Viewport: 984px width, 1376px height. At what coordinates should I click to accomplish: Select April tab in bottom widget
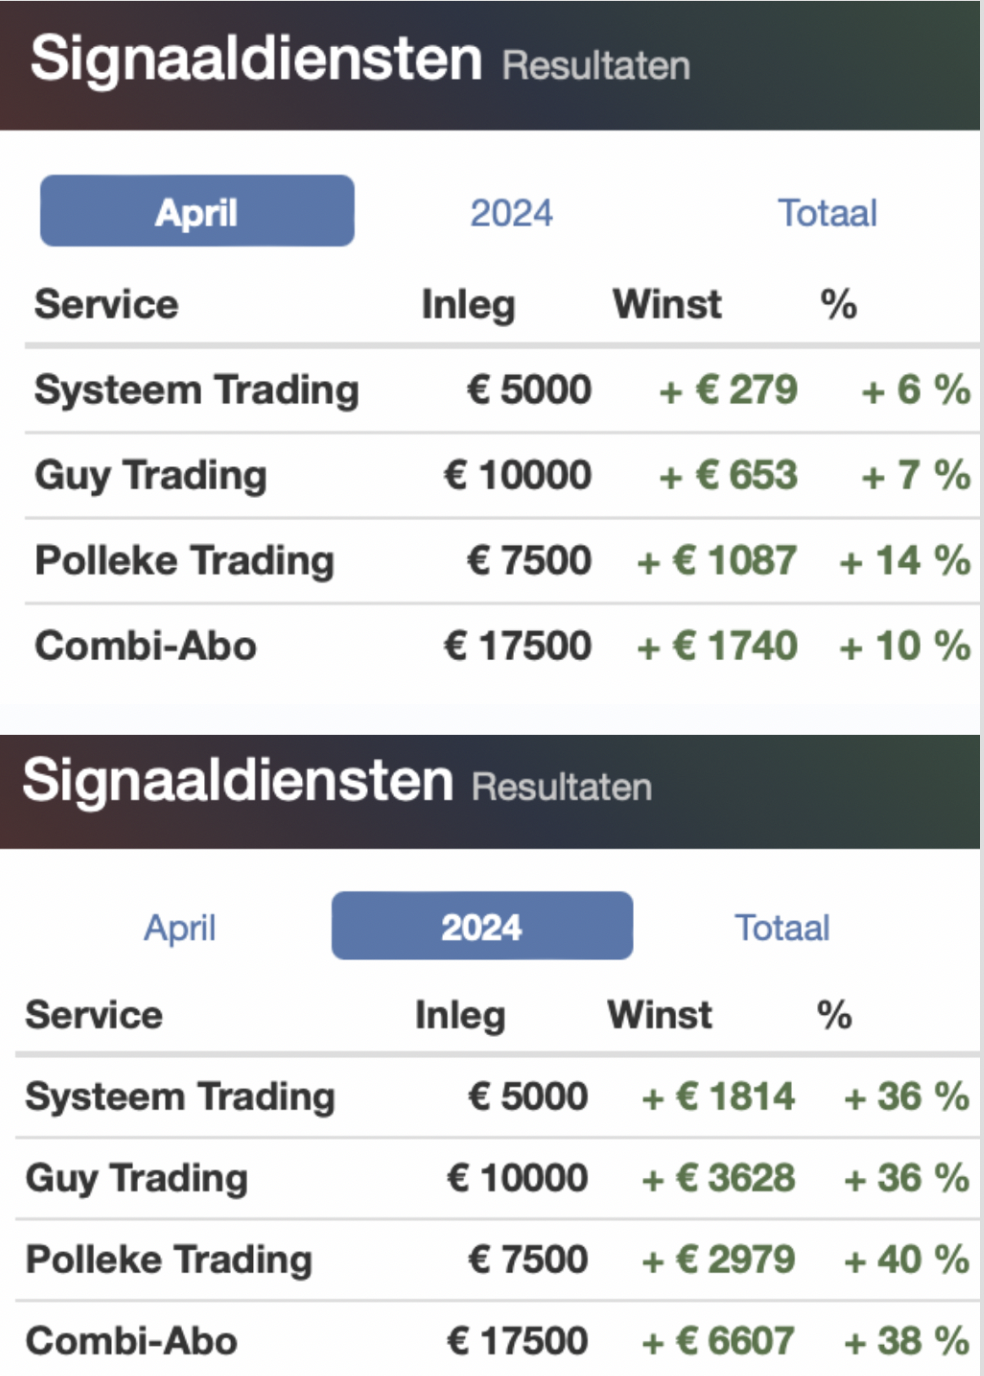[180, 928]
